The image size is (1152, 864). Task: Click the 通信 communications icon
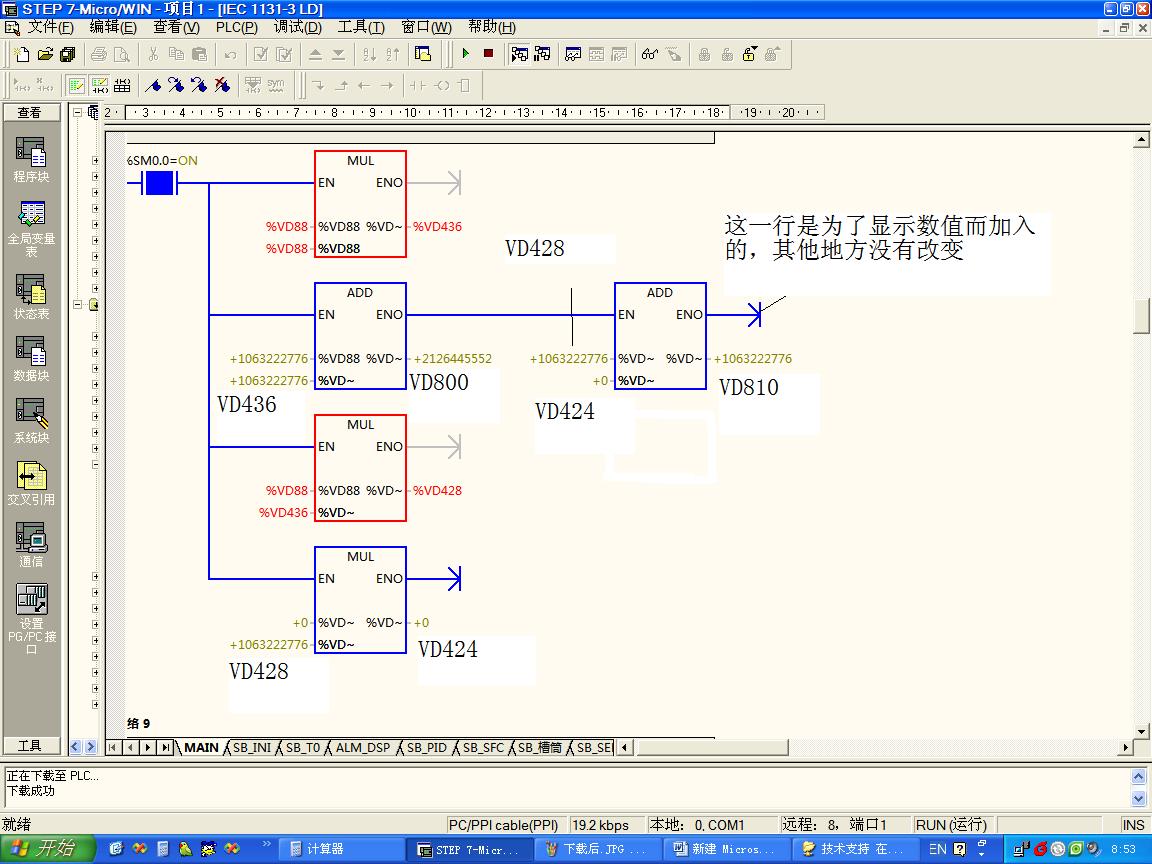[31, 545]
